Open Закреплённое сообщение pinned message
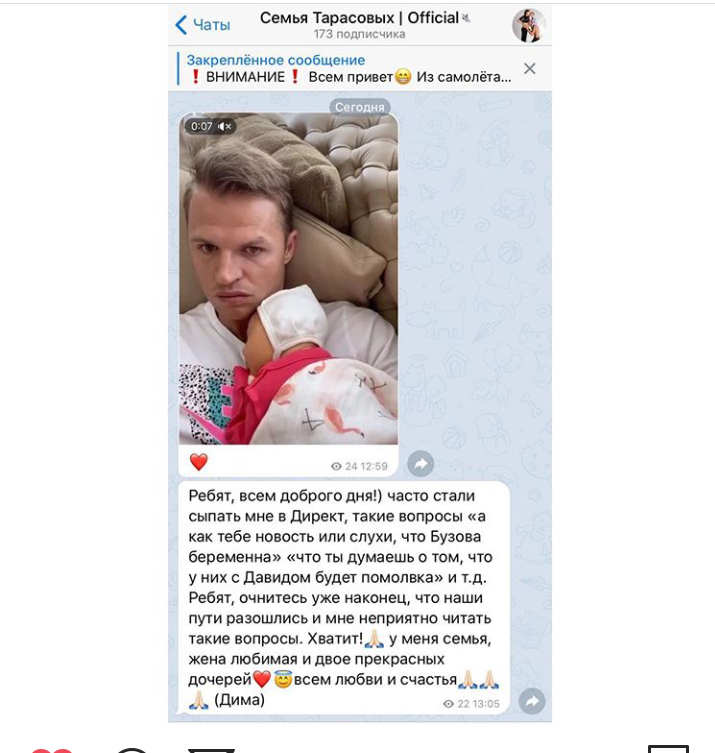This screenshot has width=715, height=753. point(276,60)
